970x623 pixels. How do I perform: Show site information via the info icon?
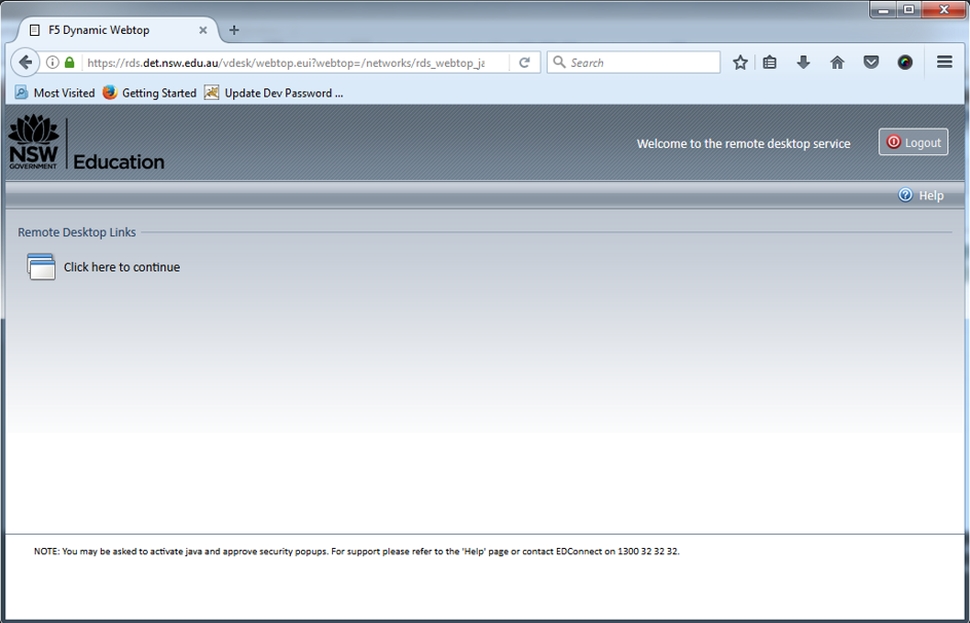coord(53,62)
